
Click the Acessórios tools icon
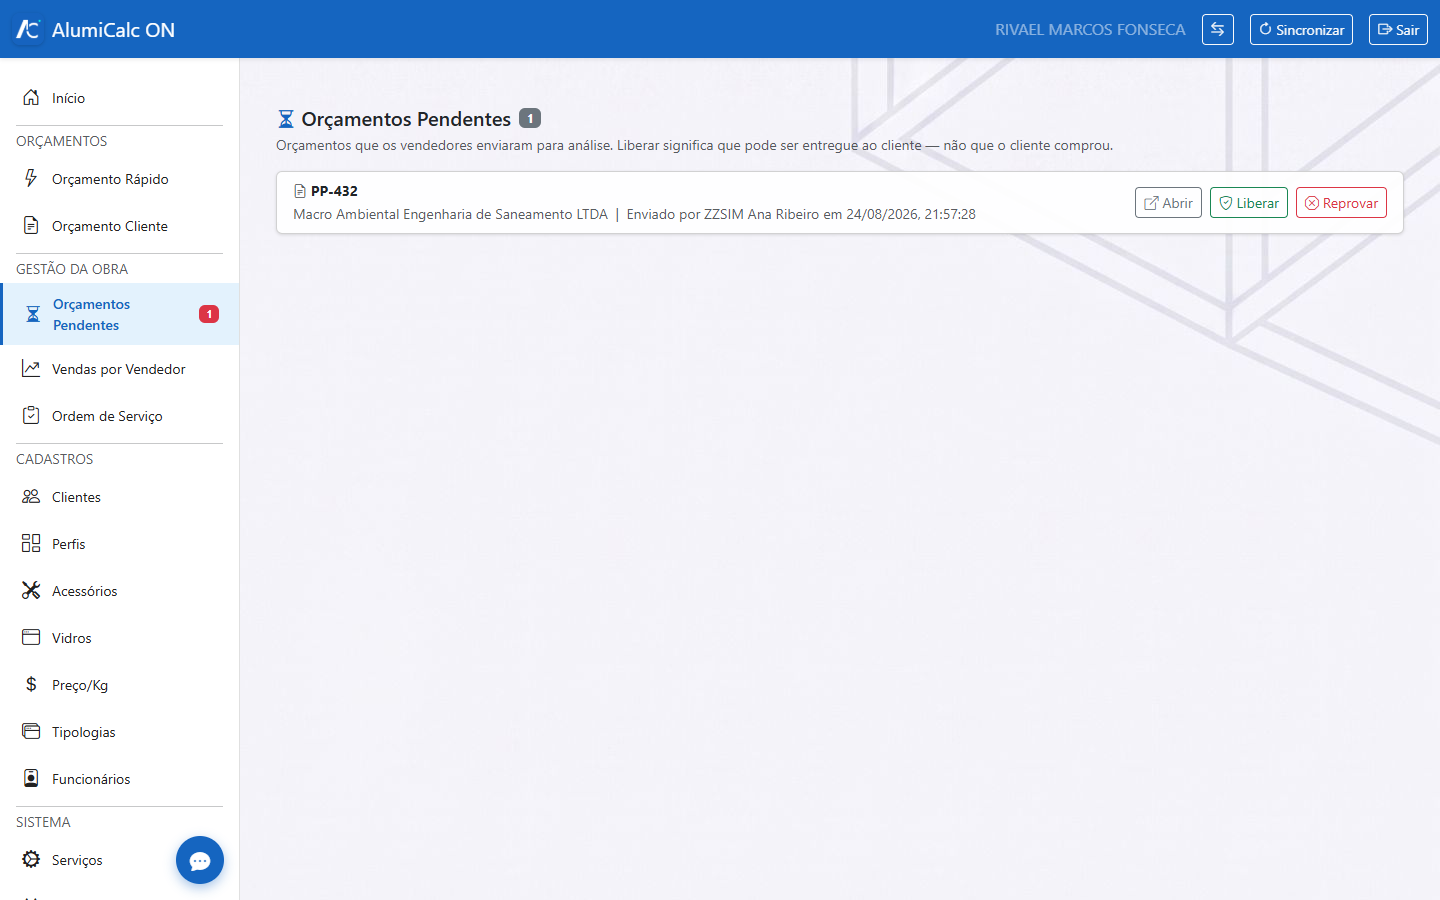tap(31, 590)
